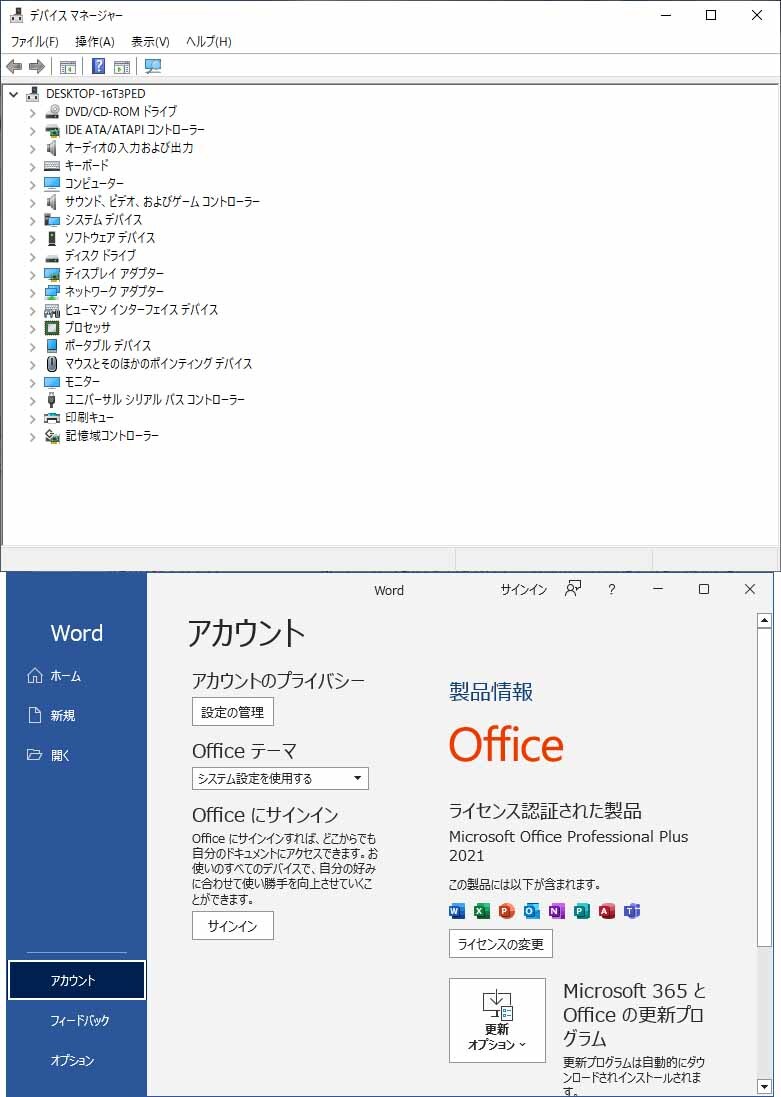Screen dimensions: 781x1097
Task: Expand the ディスプレイ アダプター node
Action: [x=32, y=274]
